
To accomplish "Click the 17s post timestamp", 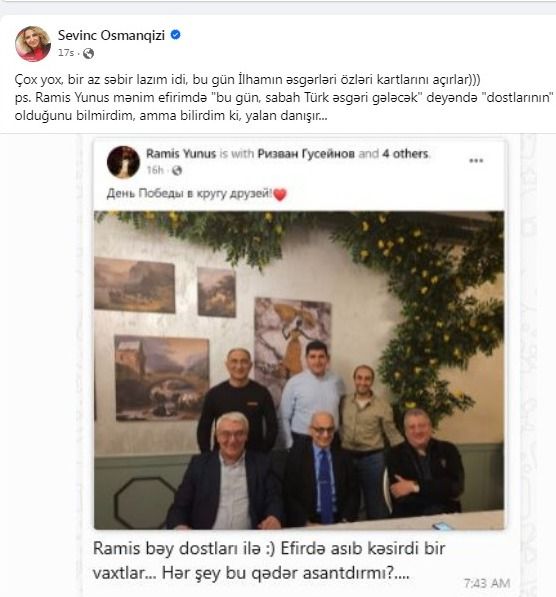I will (x=66, y=53).
